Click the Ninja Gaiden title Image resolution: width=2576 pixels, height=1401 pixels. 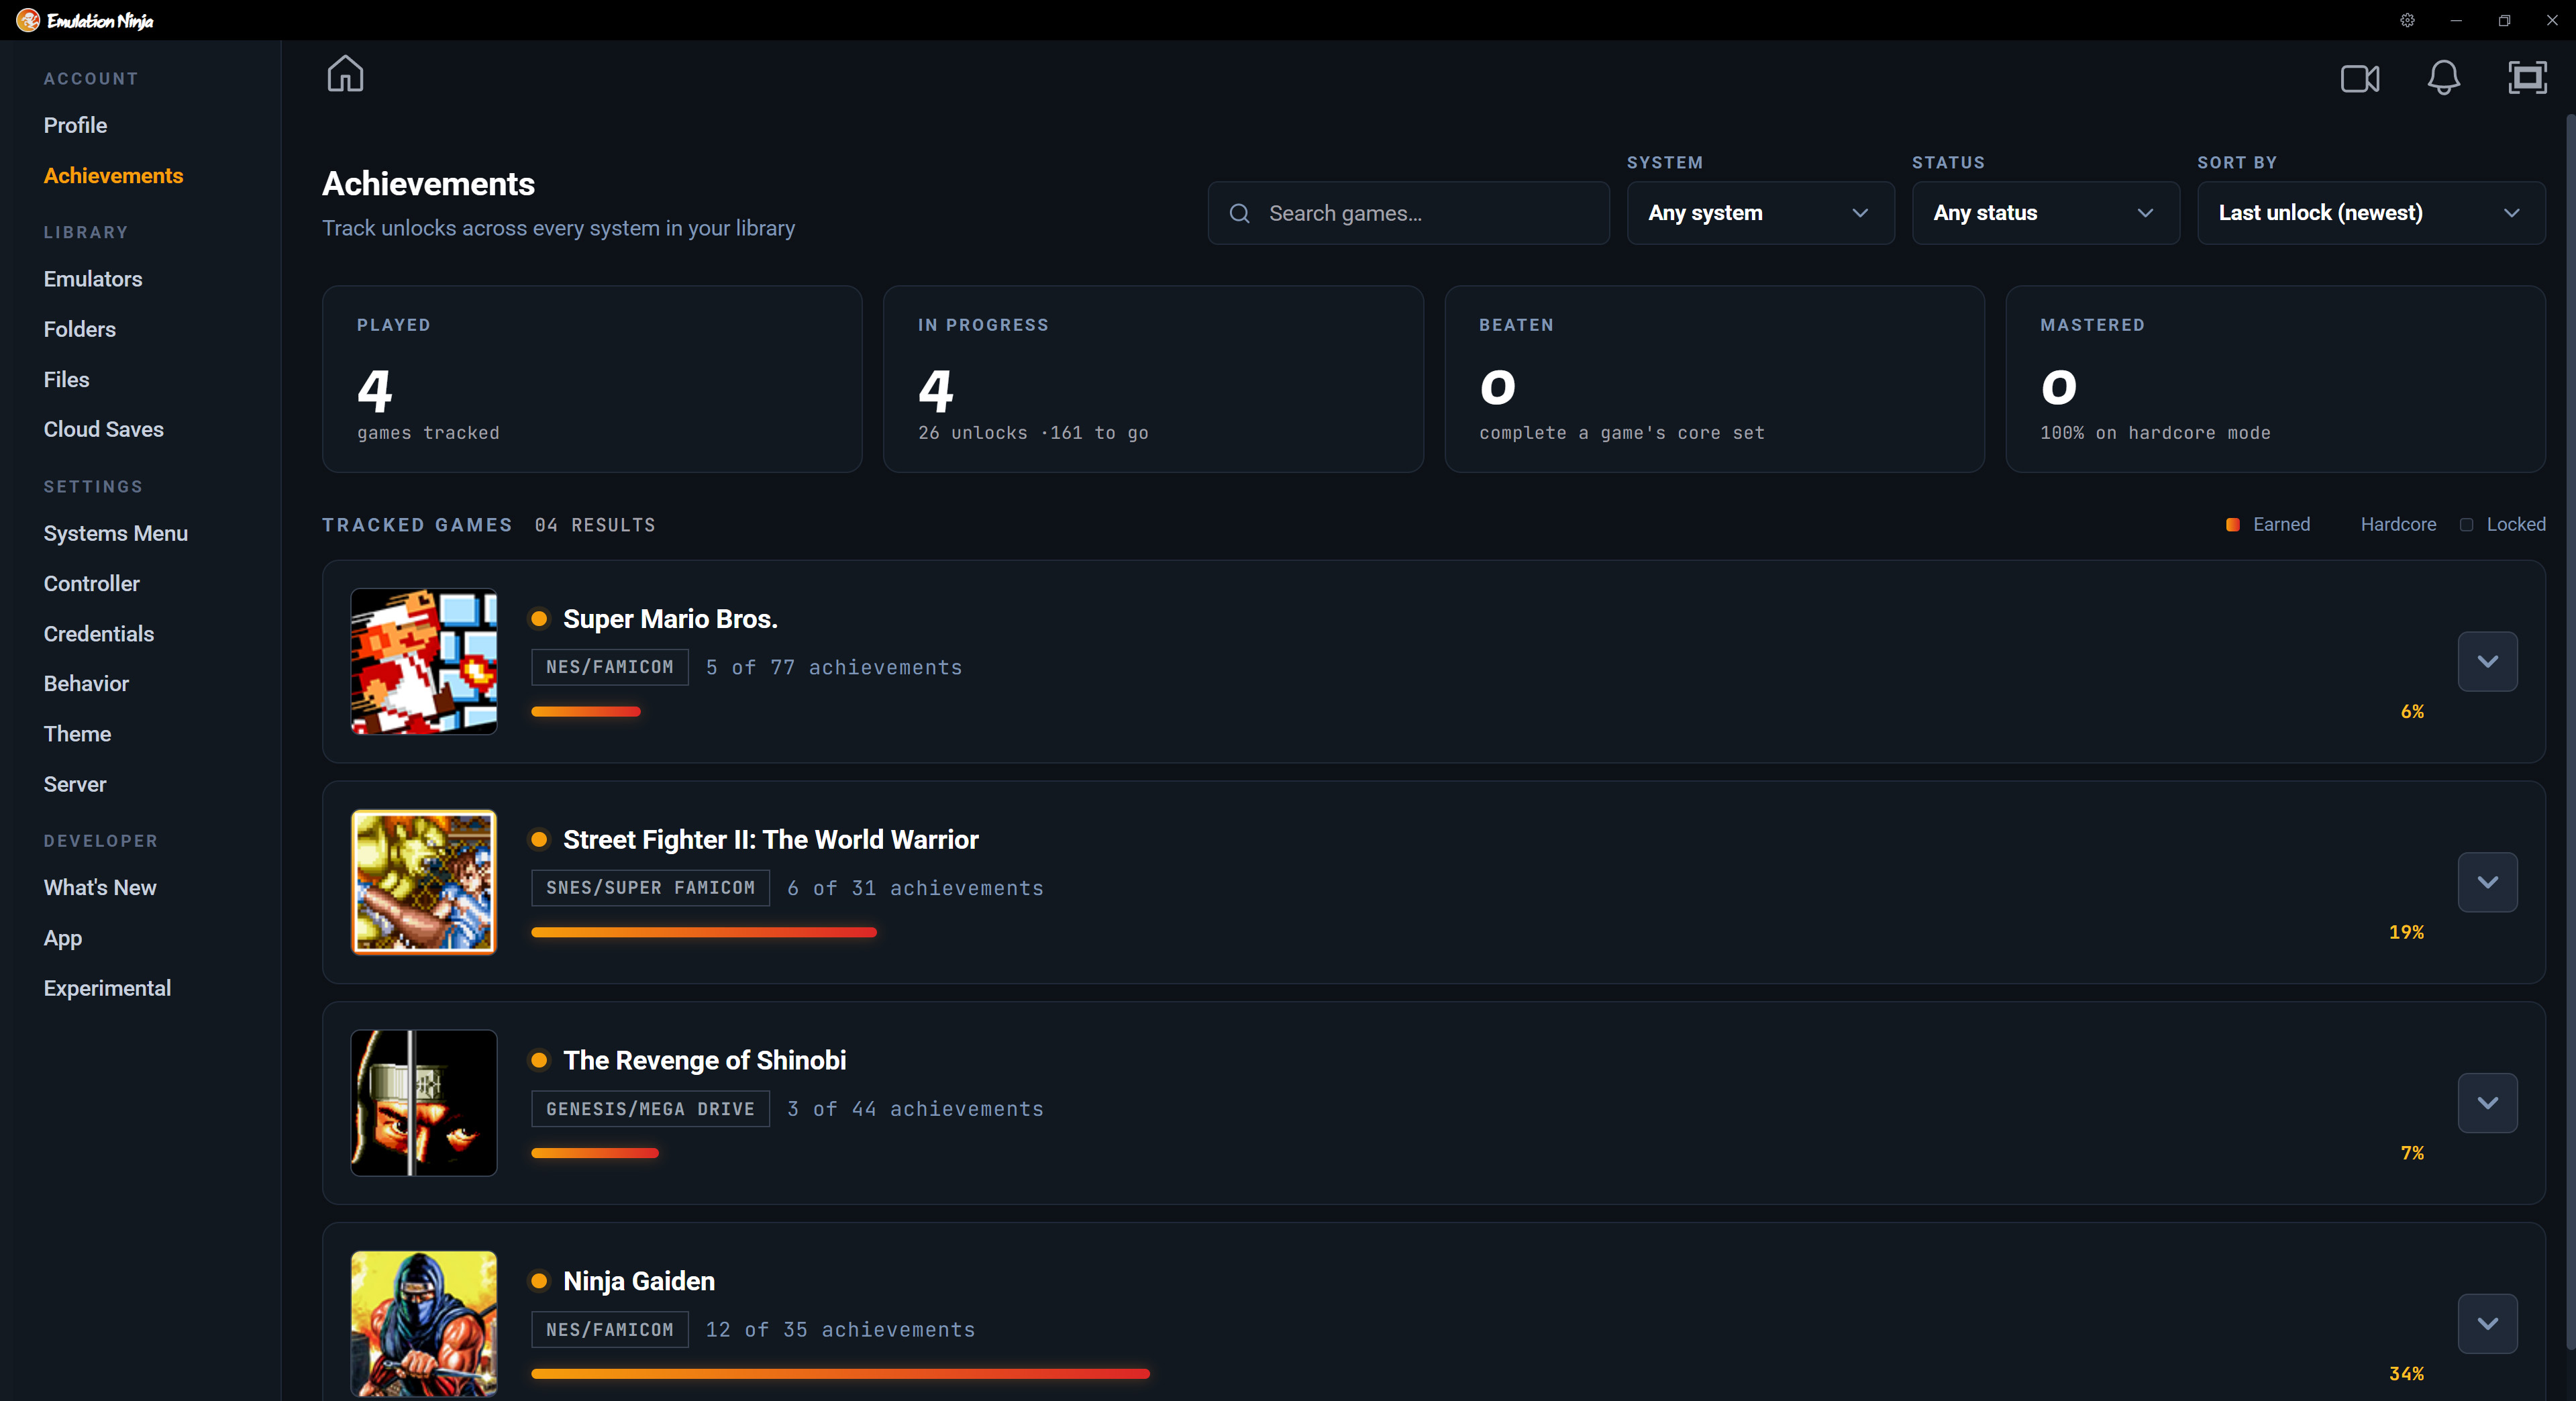(638, 1281)
